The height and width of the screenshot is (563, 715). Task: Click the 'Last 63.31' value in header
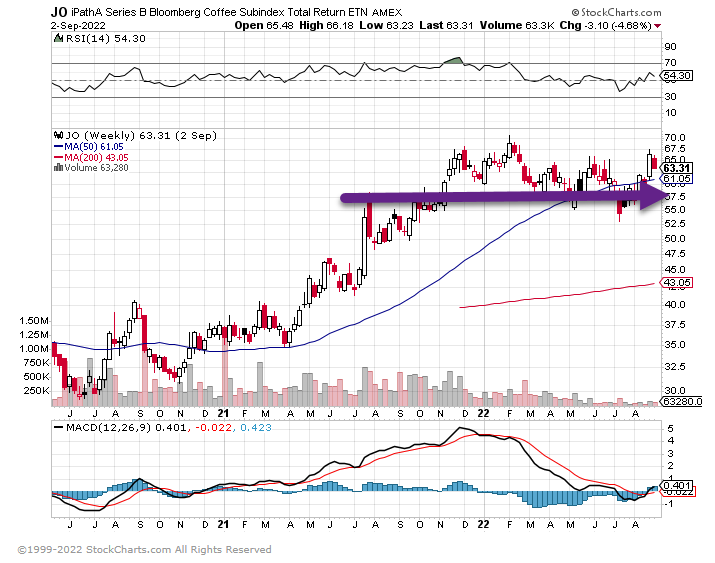446,26
